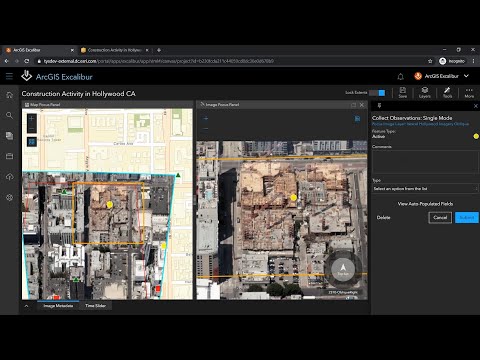480x360 pixels.
Task: Switch to the Time Slider tab
Action: 95,306
